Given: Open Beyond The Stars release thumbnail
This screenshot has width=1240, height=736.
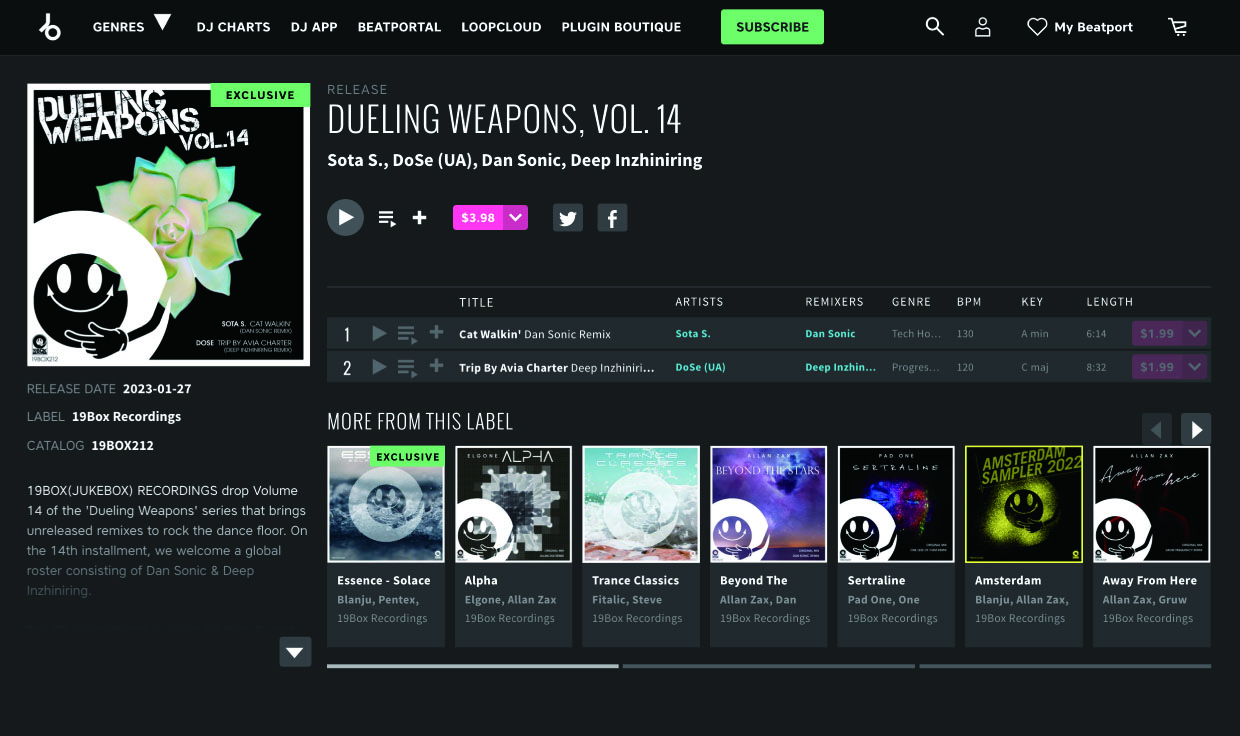Looking at the screenshot, I should coord(768,504).
